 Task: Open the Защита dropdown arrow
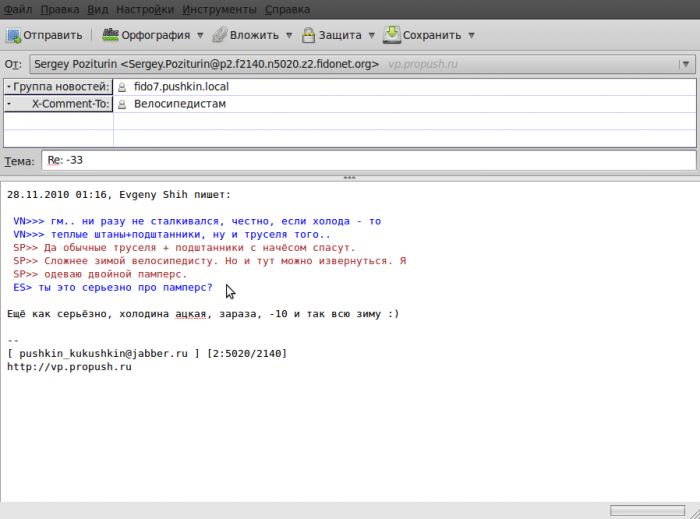pyautogui.click(x=371, y=35)
